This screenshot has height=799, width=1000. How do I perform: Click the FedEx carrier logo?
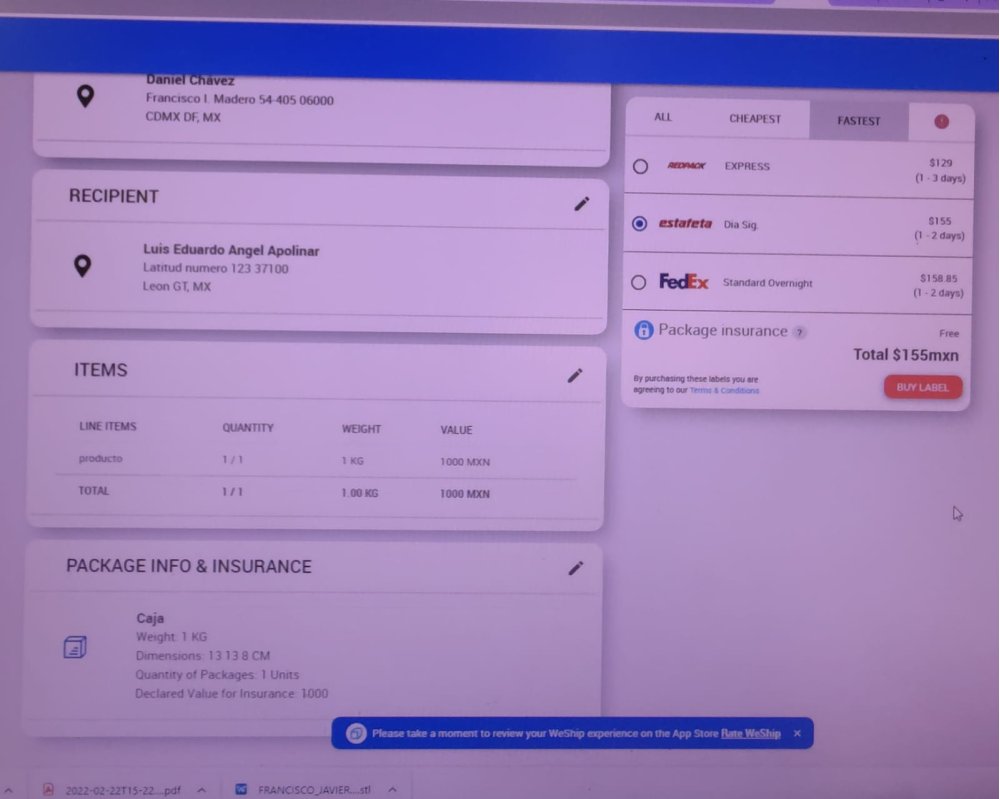click(683, 281)
